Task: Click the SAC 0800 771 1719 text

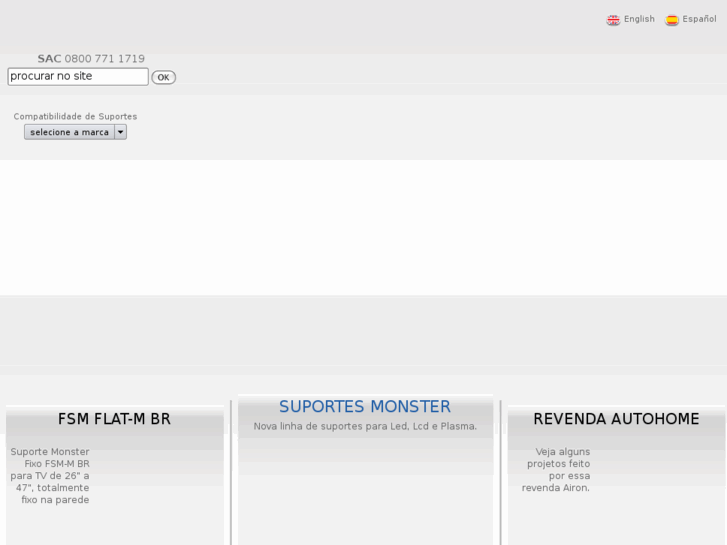Action: pos(91,59)
